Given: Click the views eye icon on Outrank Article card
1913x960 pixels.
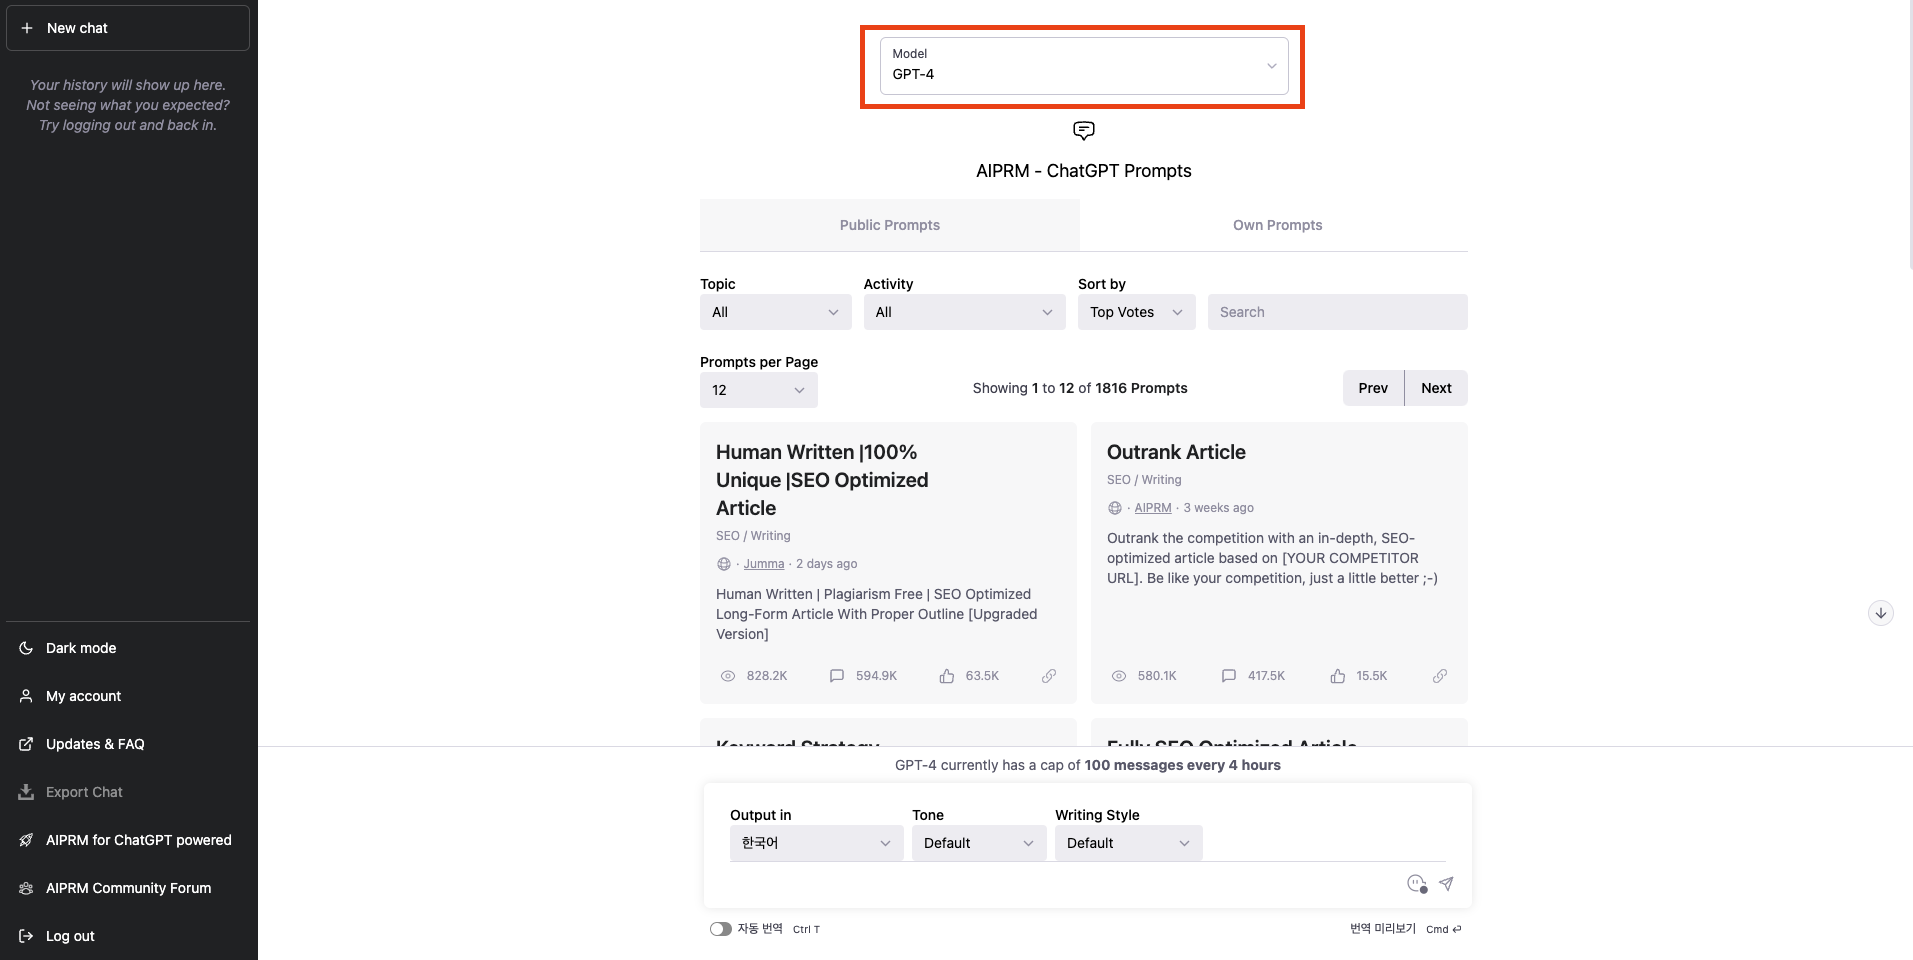Looking at the screenshot, I should point(1119,676).
